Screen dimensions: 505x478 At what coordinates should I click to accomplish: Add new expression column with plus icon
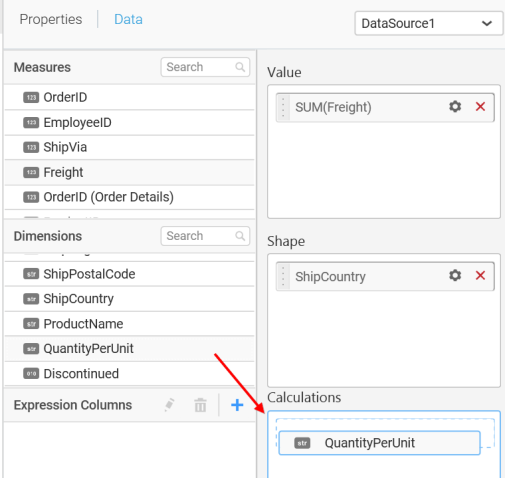click(x=237, y=405)
